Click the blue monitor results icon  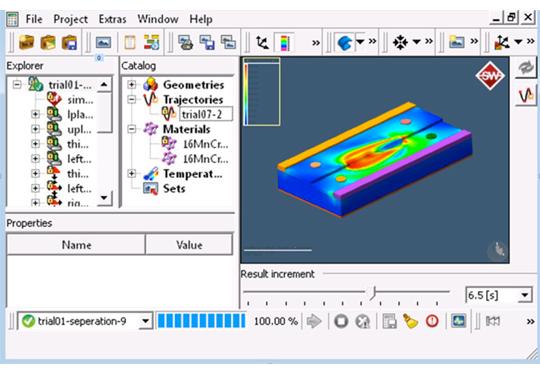pyautogui.click(x=459, y=321)
